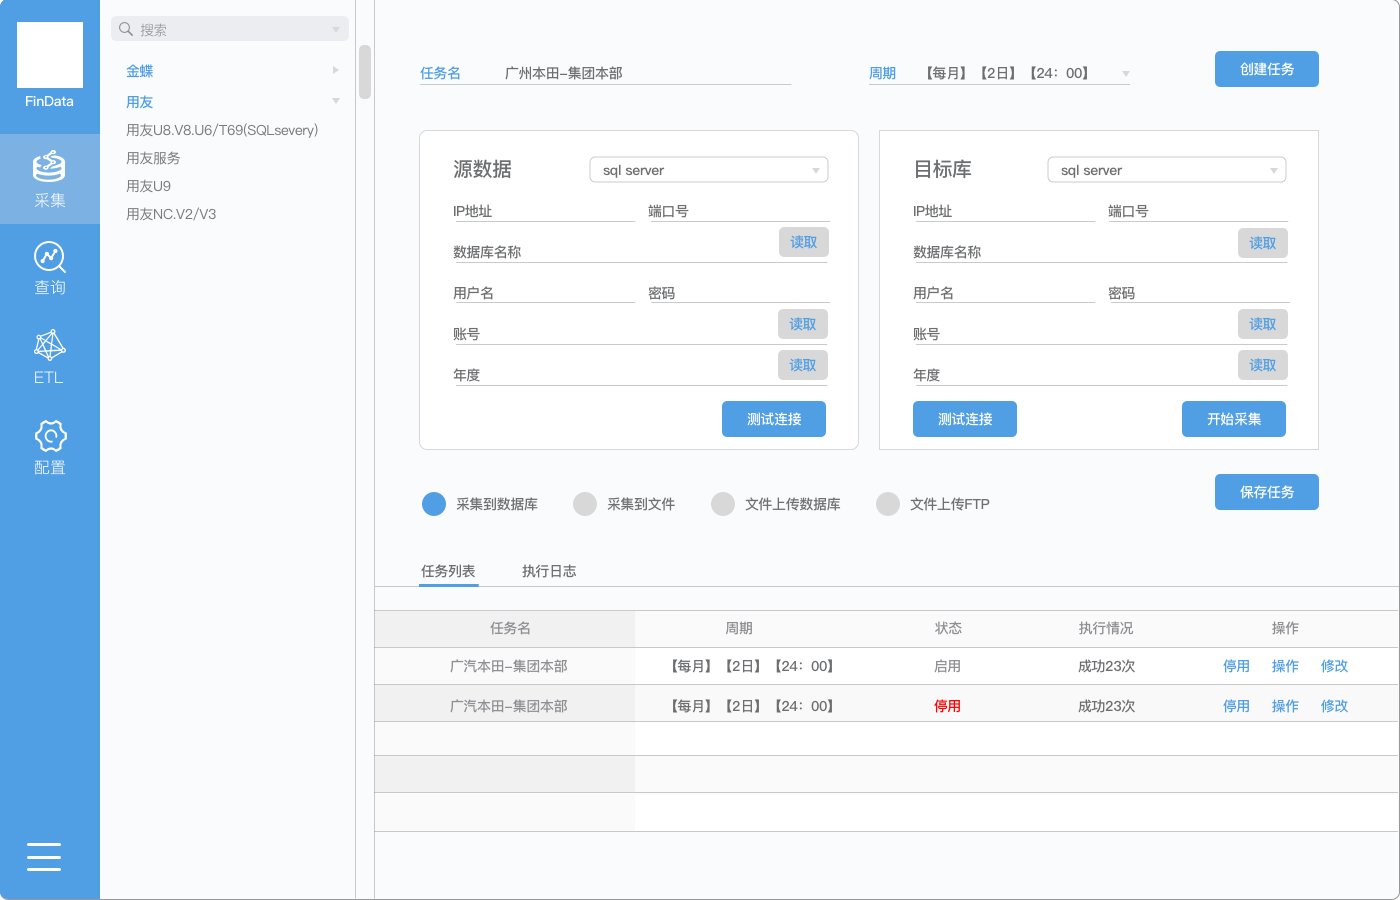Open the 目标库 sql server dropdown

[1167, 170]
